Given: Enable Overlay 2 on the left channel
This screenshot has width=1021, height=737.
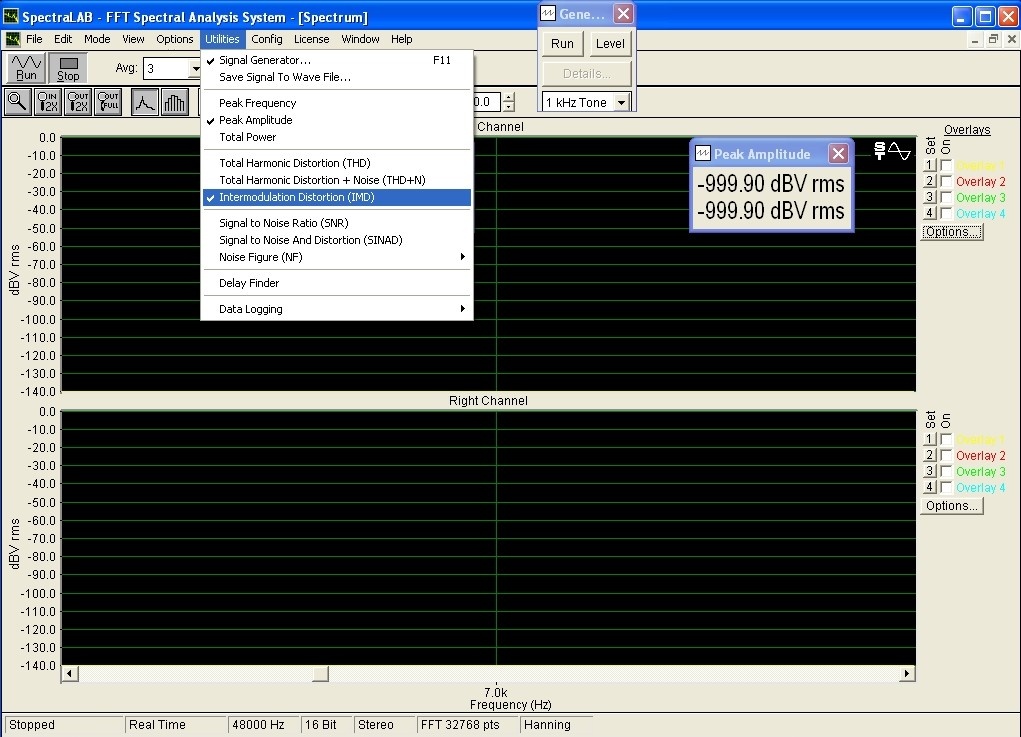Looking at the screenshot, I should pos(946,182).
